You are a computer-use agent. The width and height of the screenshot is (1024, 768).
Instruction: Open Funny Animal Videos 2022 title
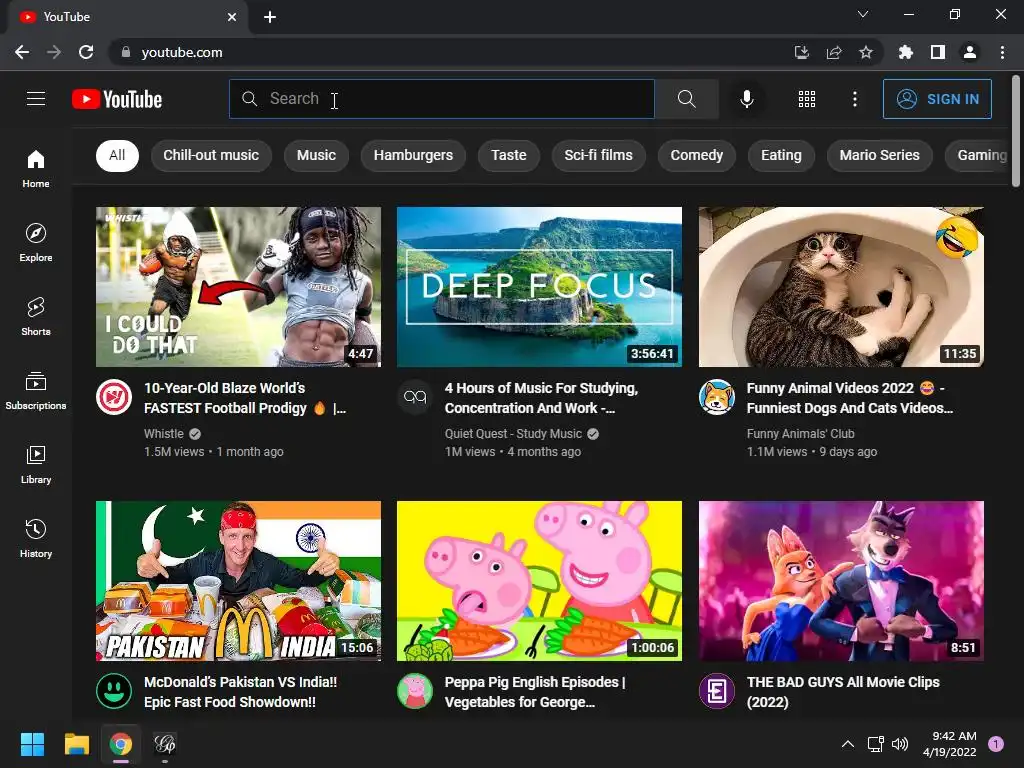[850, 398]
